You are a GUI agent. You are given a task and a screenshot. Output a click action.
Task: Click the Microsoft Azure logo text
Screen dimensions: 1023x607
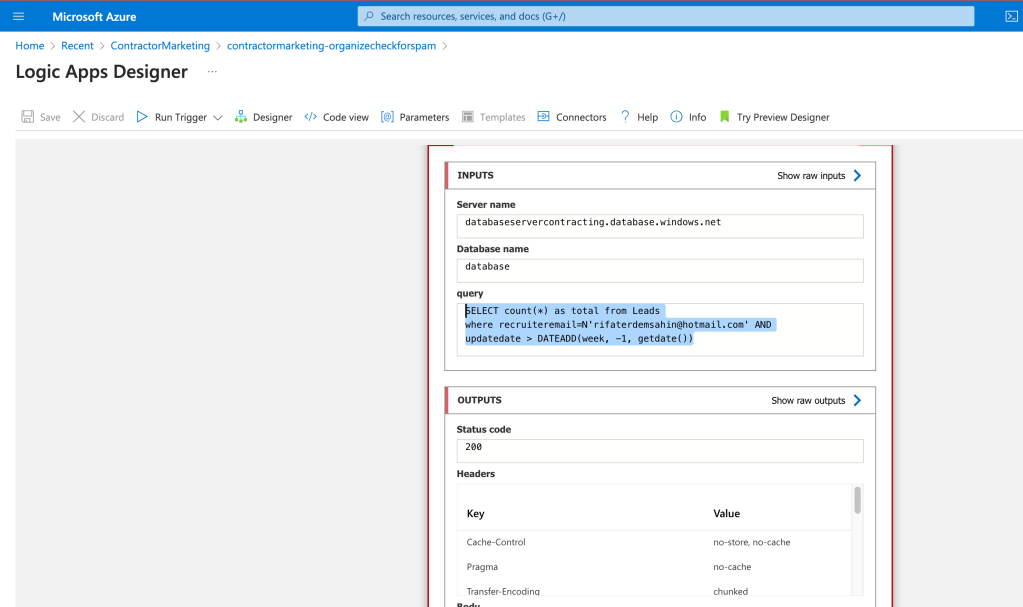pyautogui.click(x=94, y=16)
